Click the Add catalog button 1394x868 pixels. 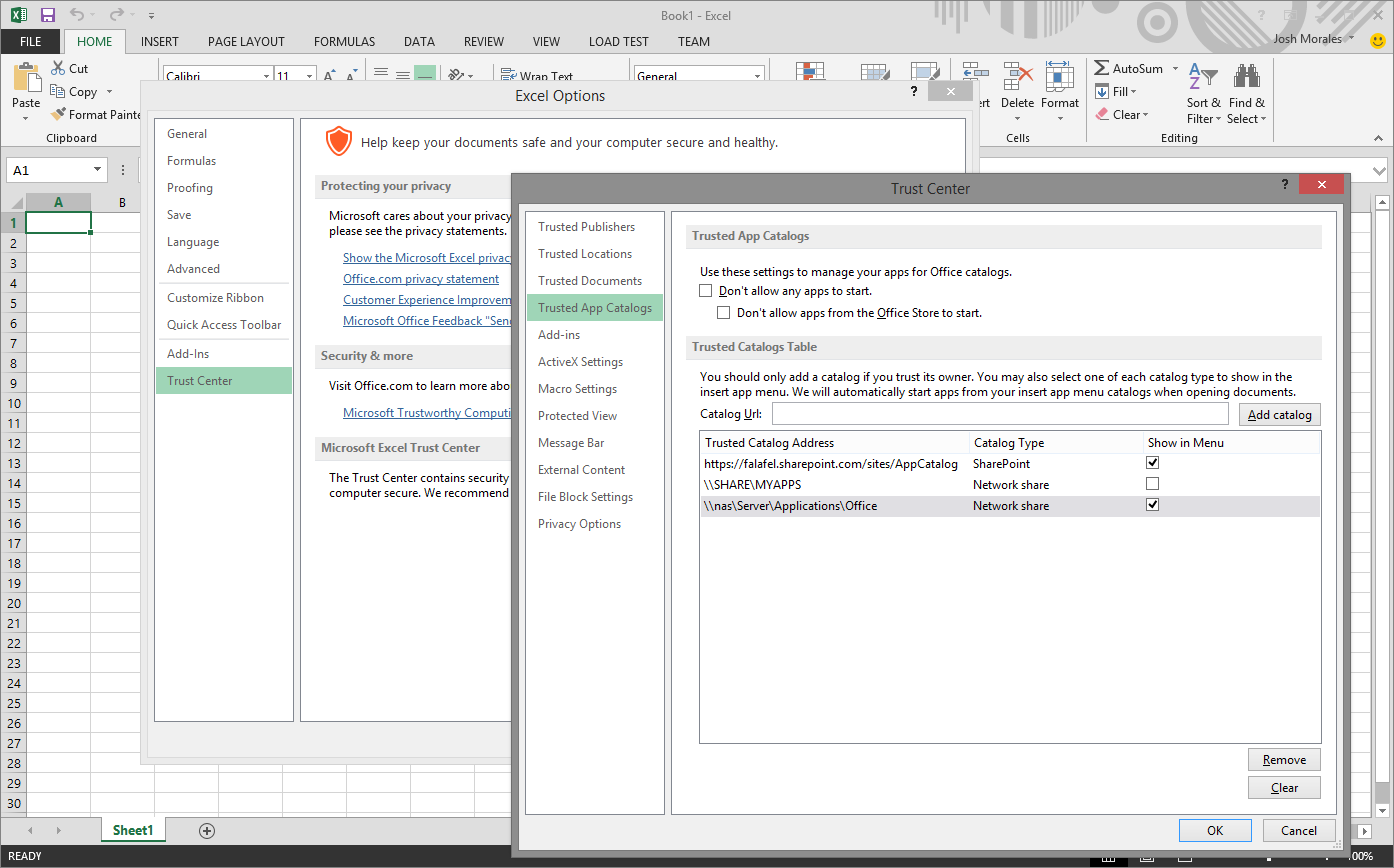(x=1279, y=413)
